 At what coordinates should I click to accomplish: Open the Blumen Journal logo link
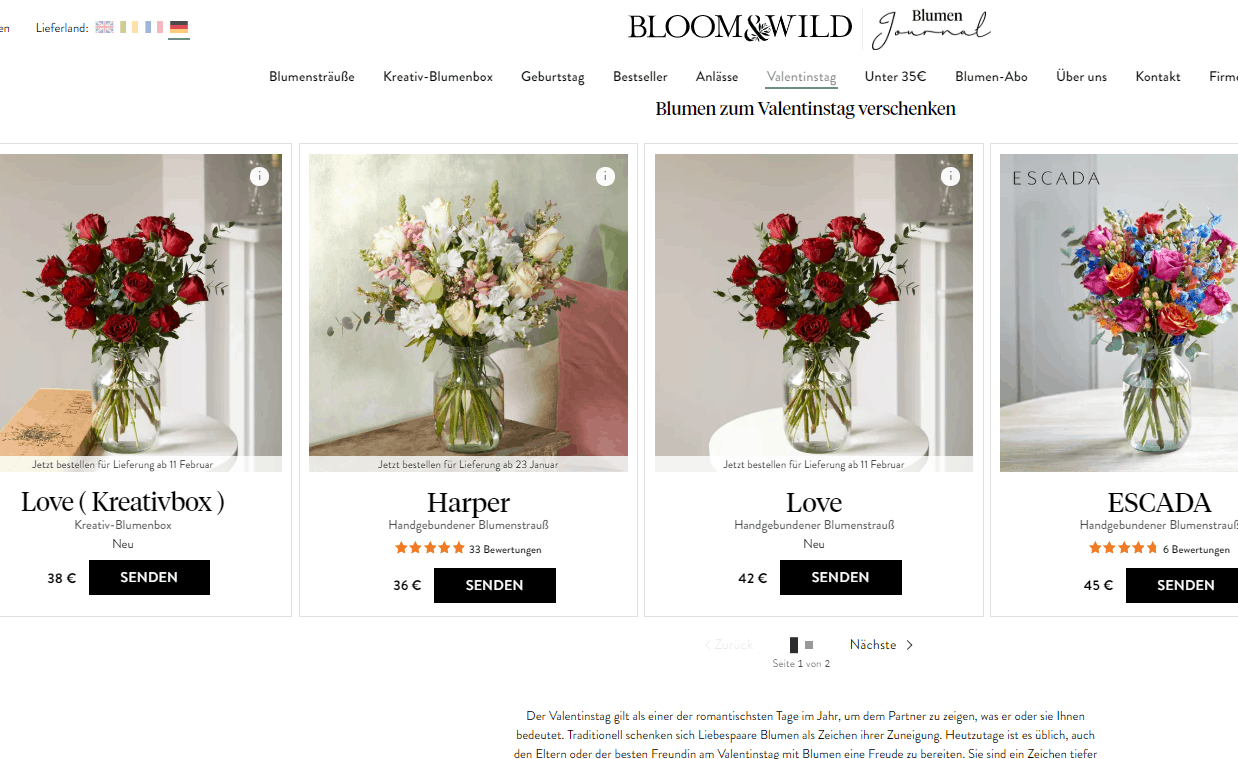click(x=931, y=29)
